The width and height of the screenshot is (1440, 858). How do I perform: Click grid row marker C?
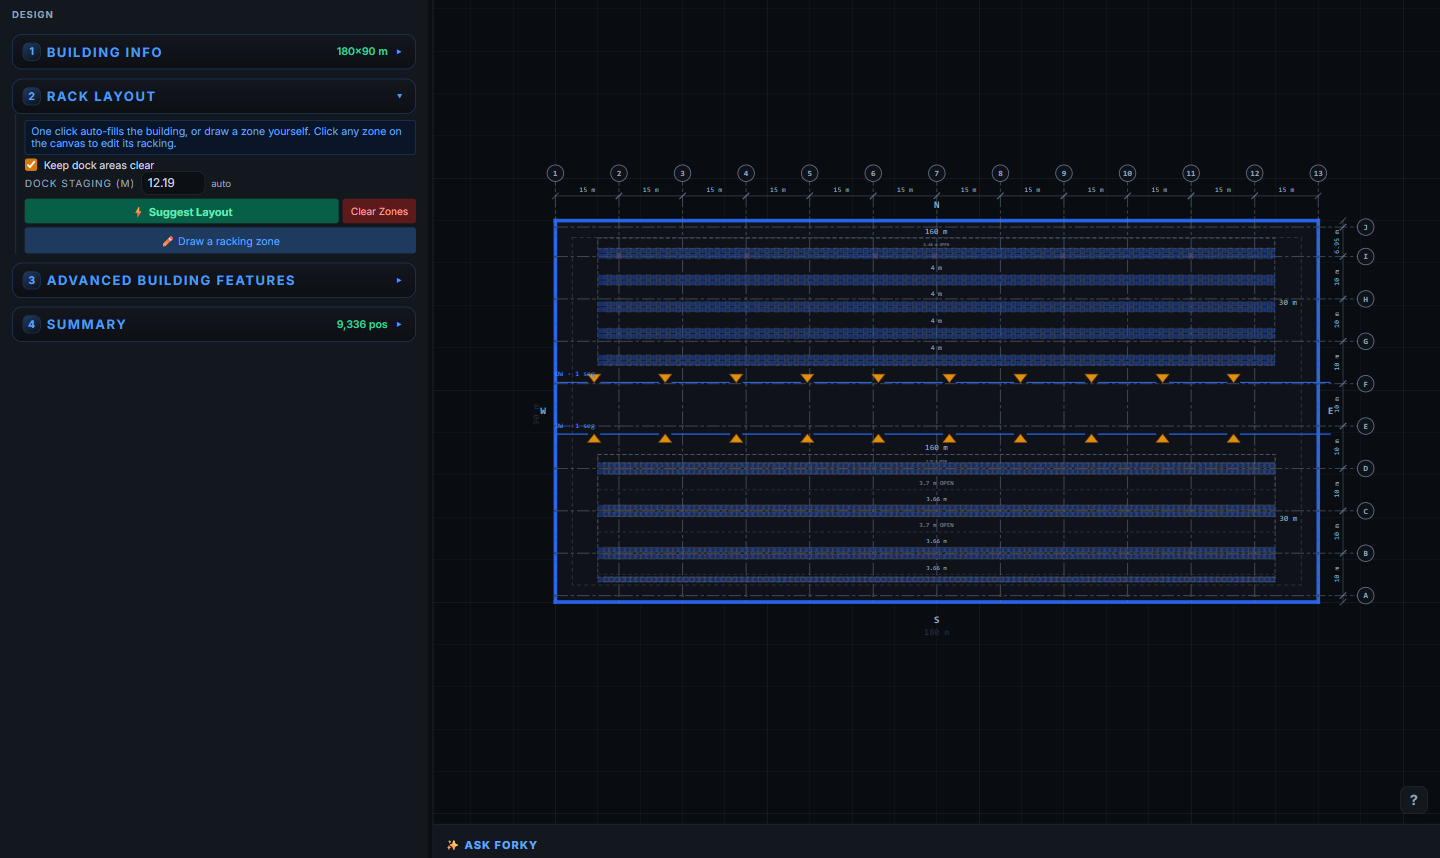coord(1366,511)
